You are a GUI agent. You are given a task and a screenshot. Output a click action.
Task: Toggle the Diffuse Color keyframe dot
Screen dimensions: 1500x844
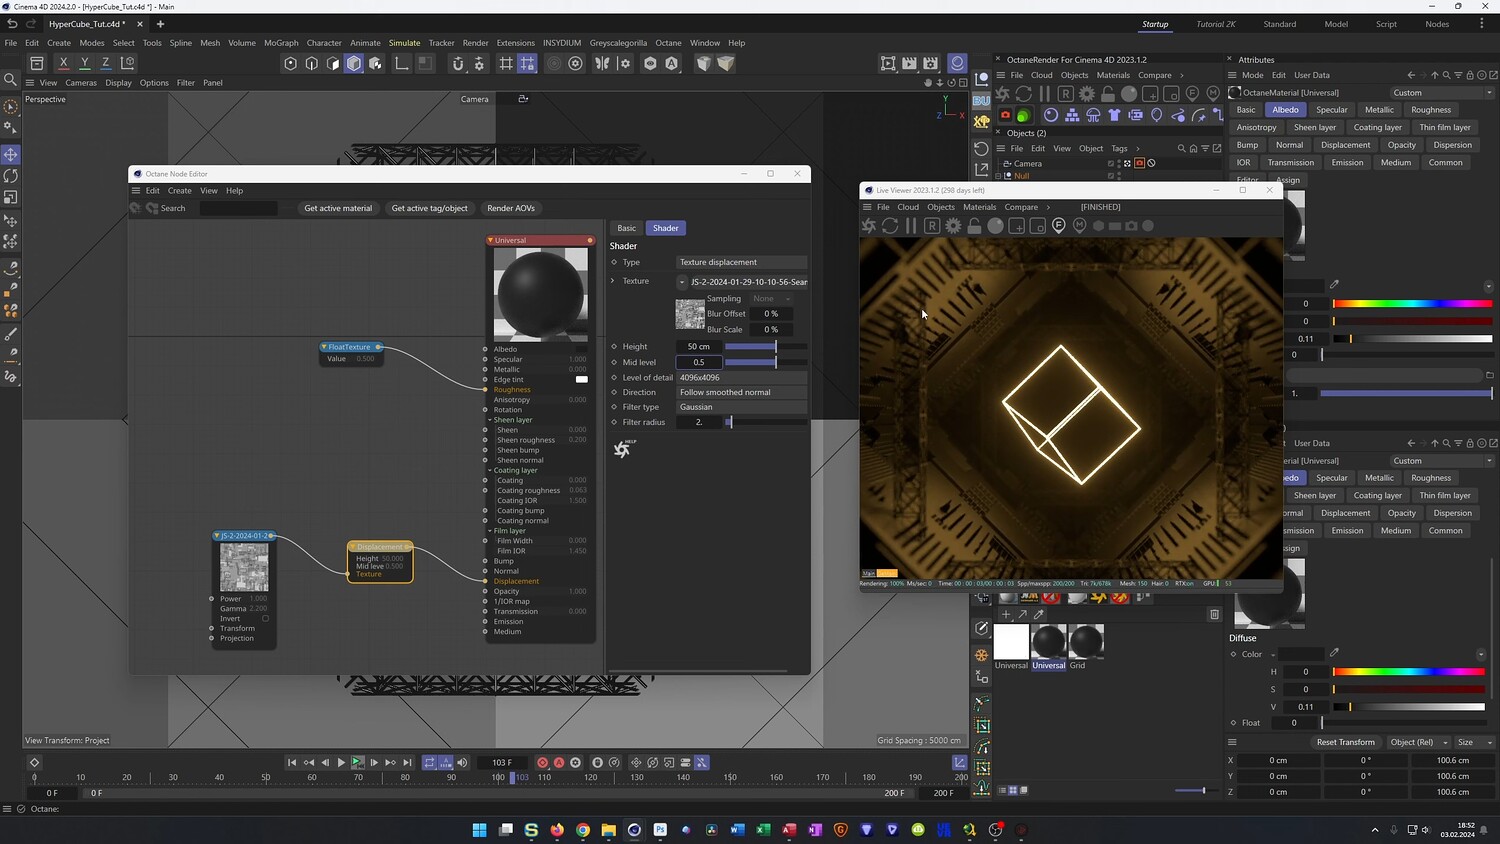pyautogui.click(x=1233, y=654)
